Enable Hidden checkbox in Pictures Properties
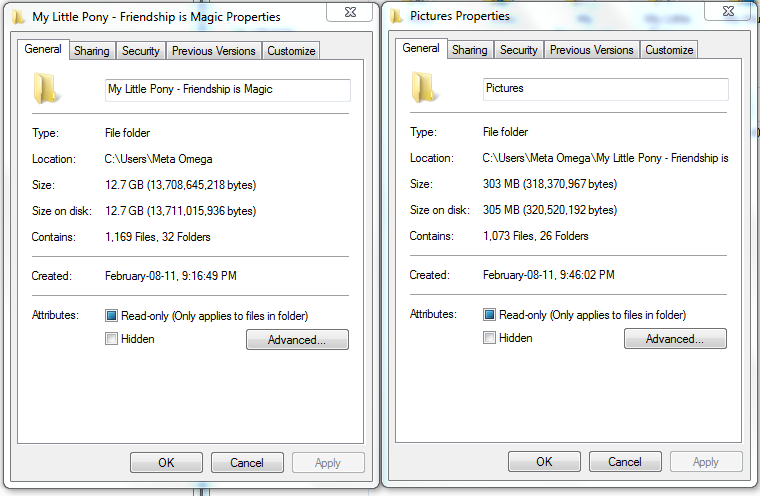This screenshot has width=760, height=496. click(490, 337)
